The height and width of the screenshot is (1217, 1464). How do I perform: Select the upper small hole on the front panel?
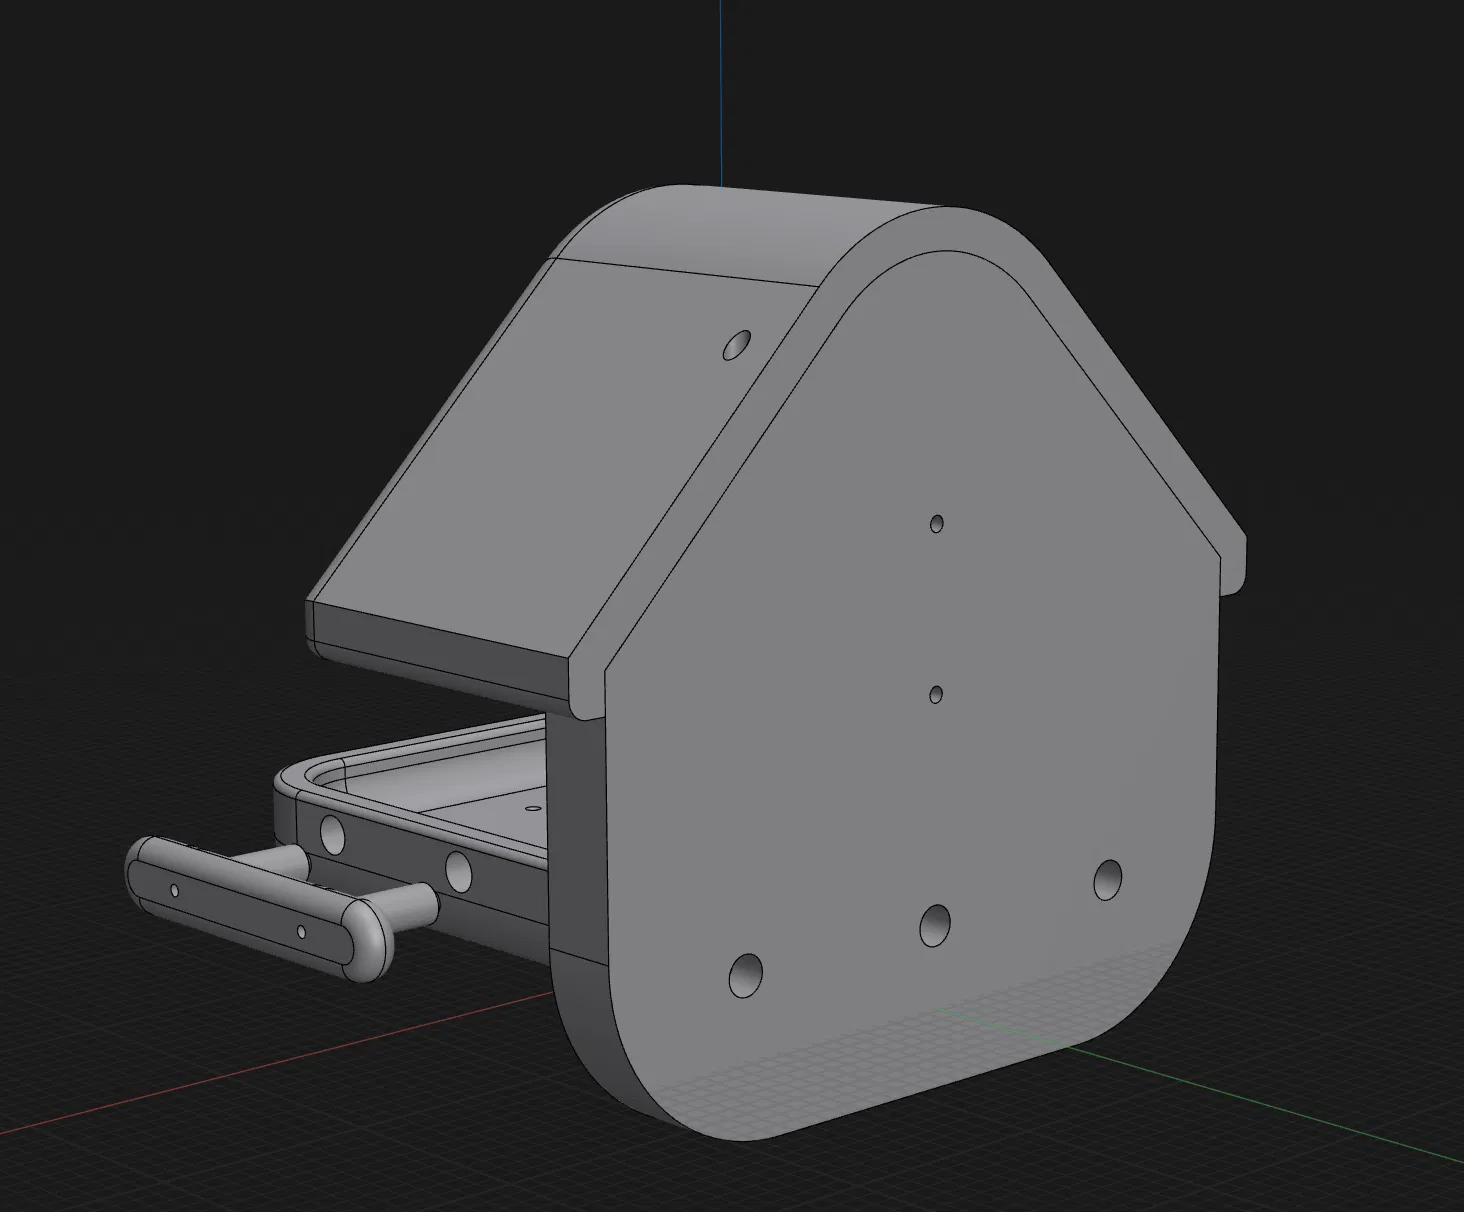[937, 523]
